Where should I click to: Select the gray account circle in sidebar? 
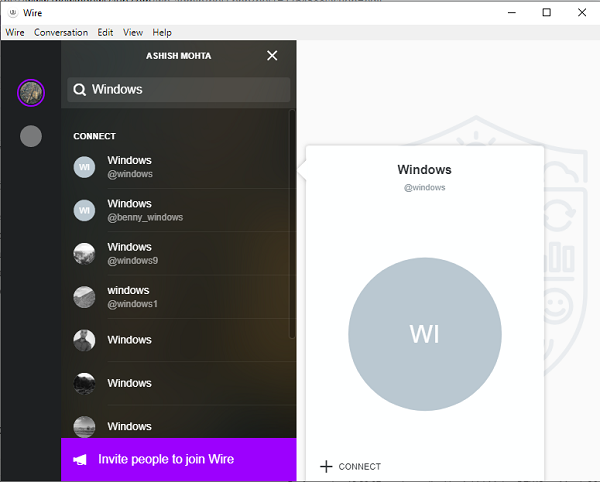click(x=31, y=136)
